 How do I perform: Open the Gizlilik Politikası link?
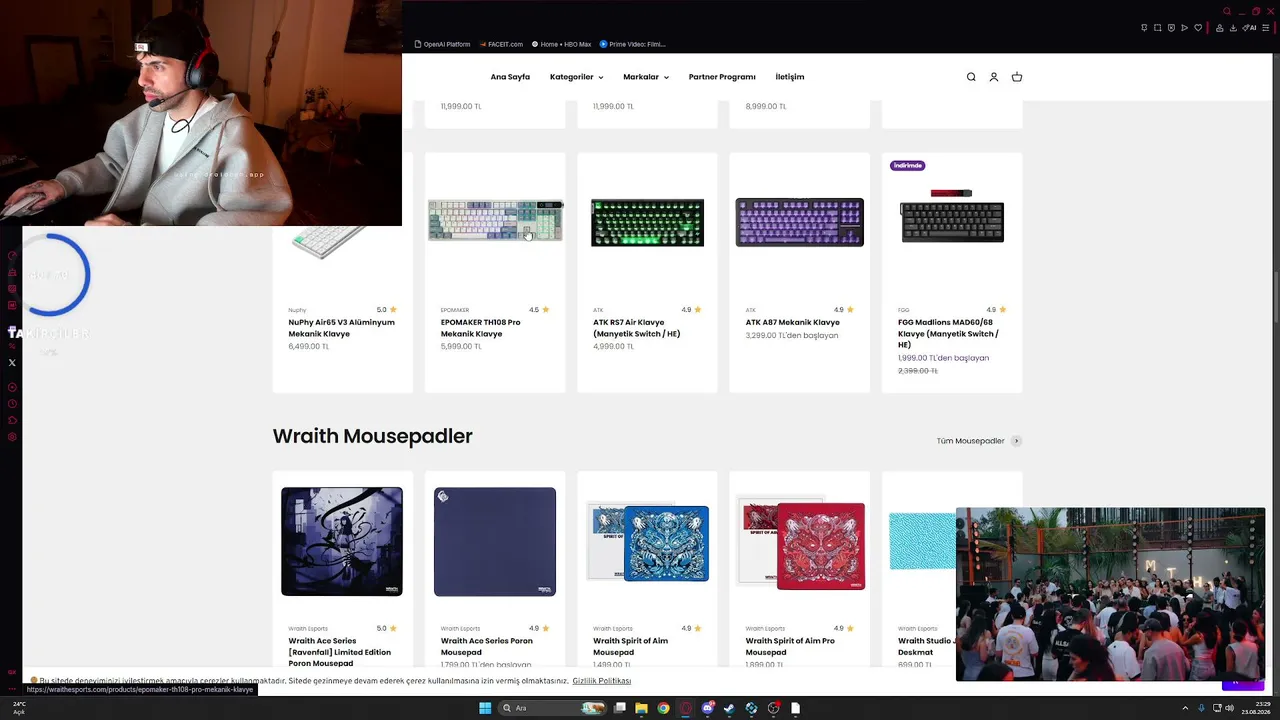[x=602, y=681]
